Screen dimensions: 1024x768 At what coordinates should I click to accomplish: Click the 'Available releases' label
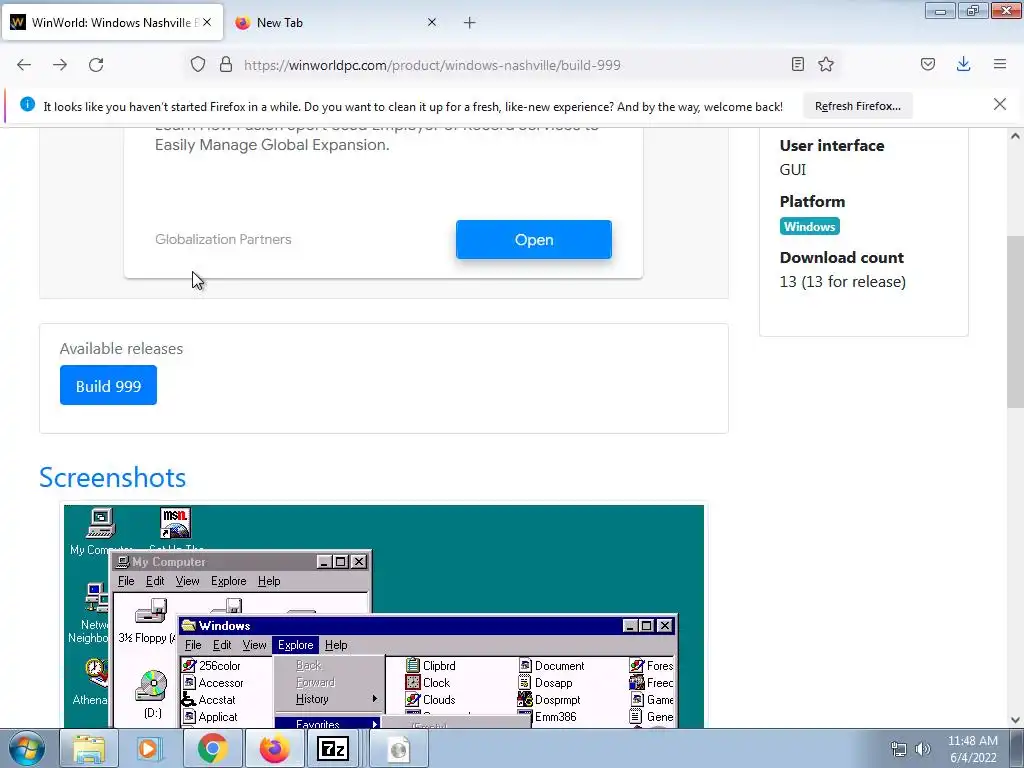click(x=121, y=349)
